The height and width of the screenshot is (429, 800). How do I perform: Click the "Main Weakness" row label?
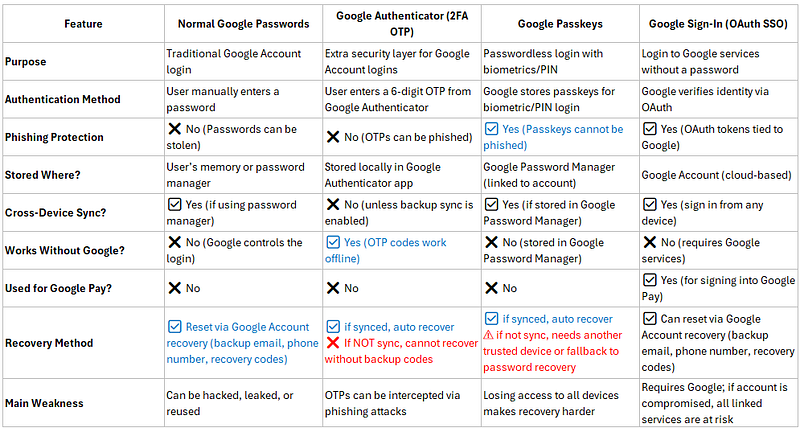44,403
